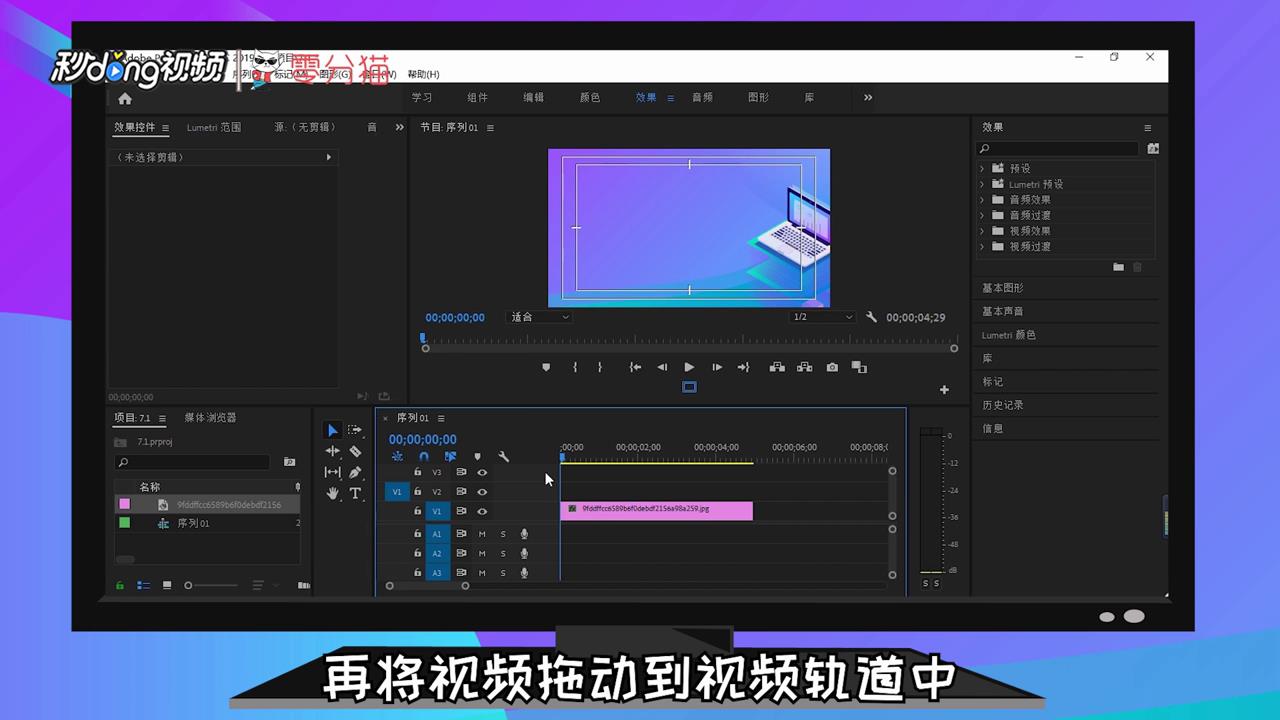This screenshot has width=1280, height=720.
Task: Select the Ripple Edit tool
Action: (332, 451)
